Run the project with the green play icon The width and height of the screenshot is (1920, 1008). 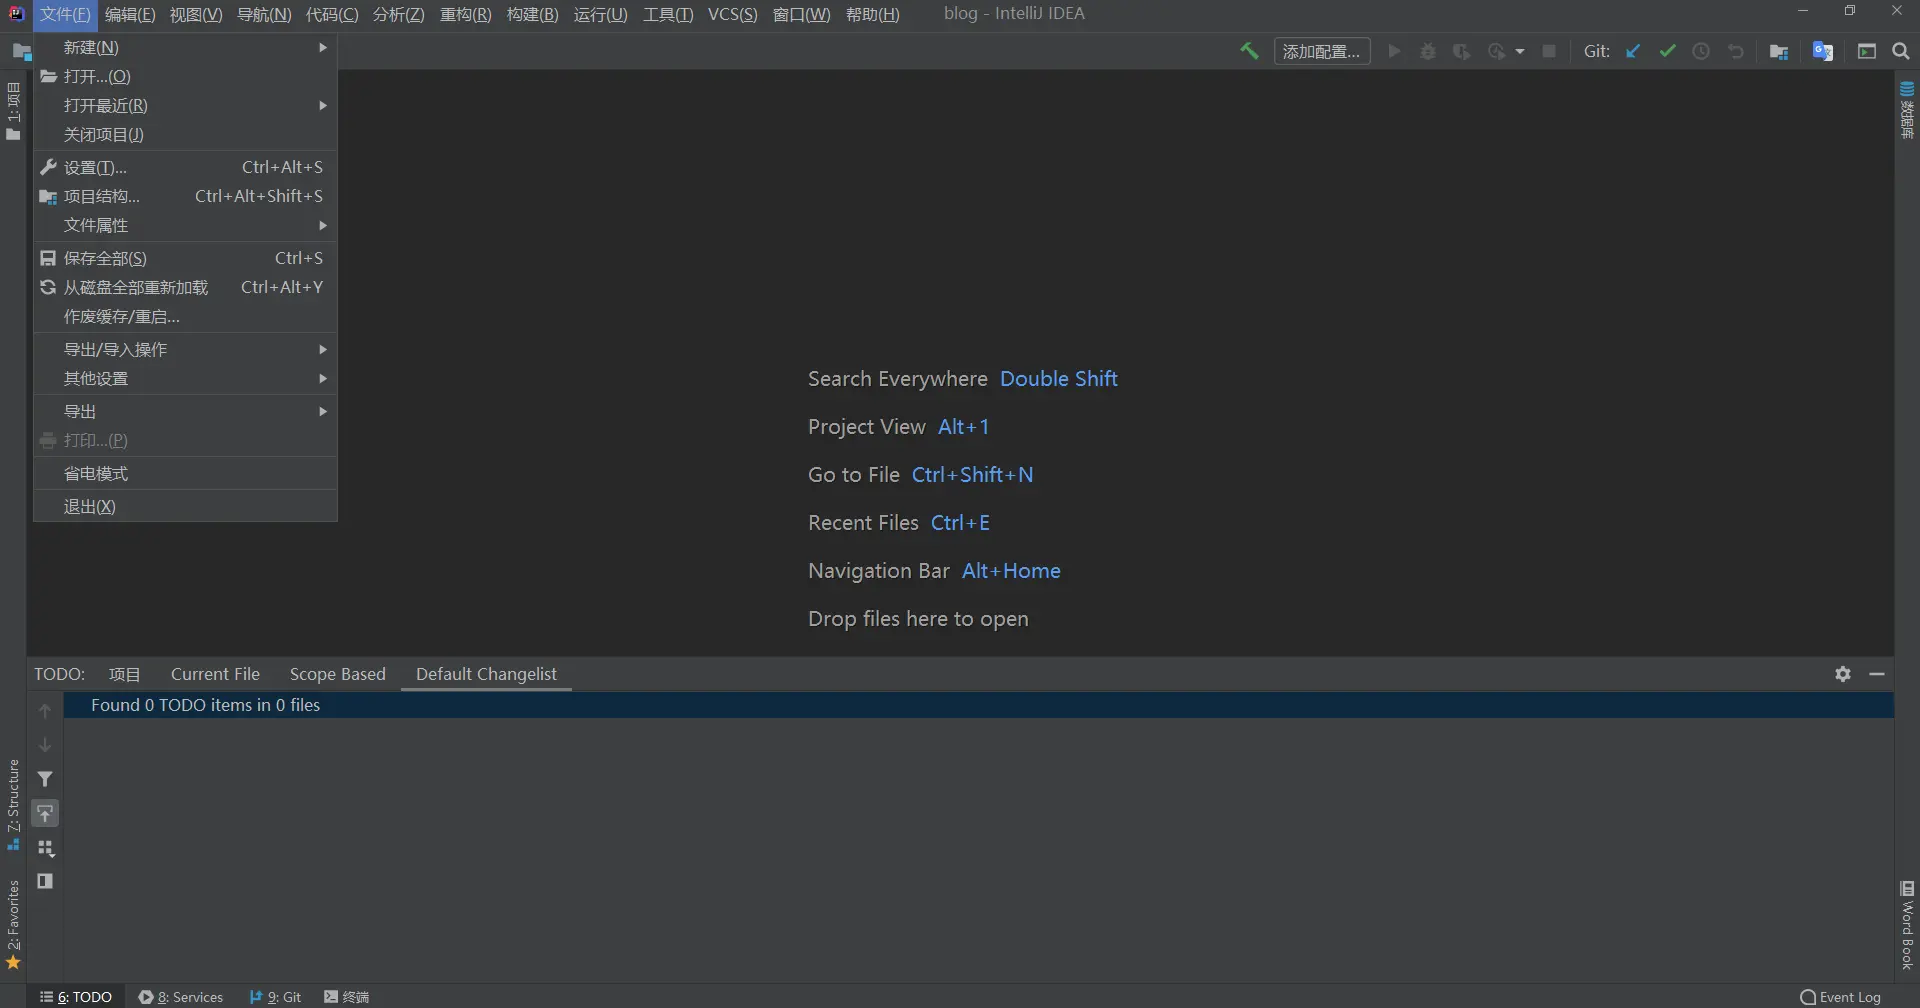point(1394,51)
